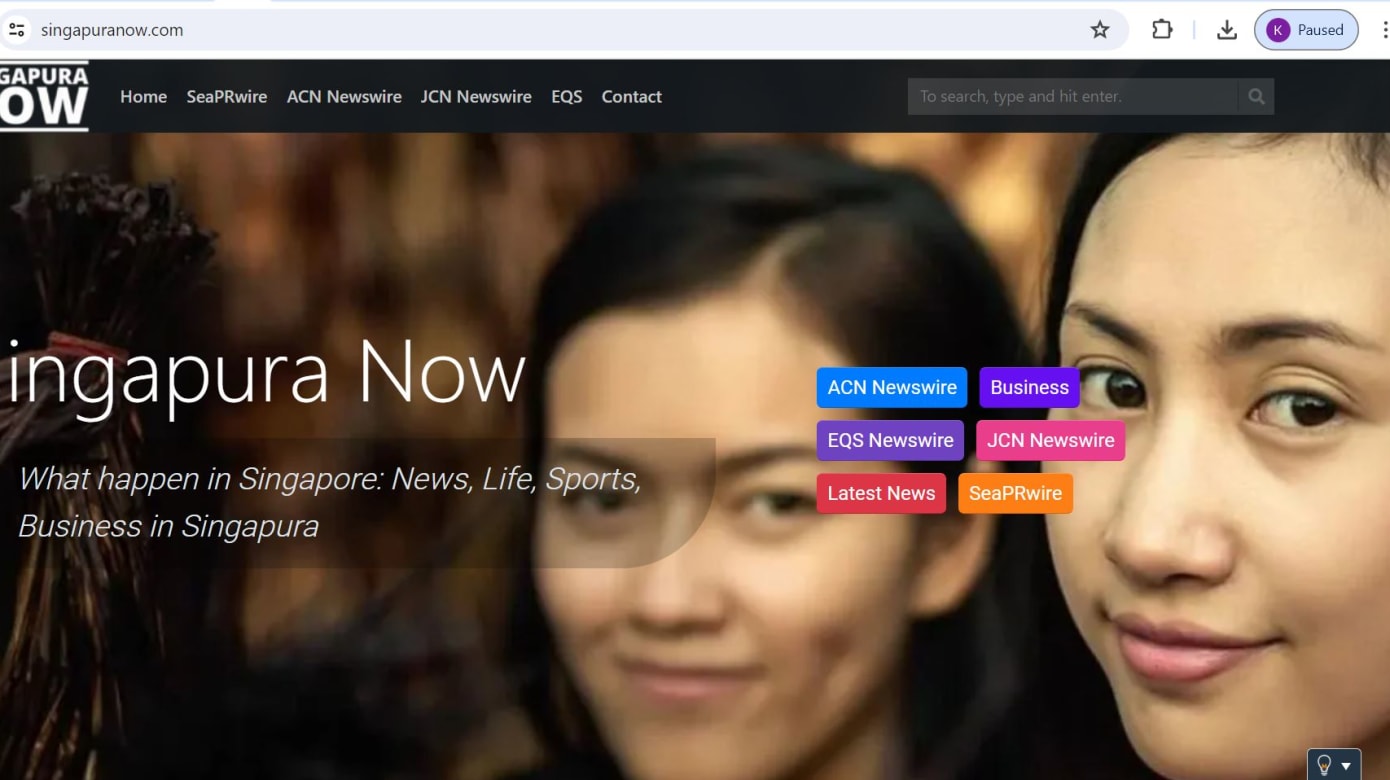Click the Singapura Now hero heading
The width and height of the screenshot is (1390, 780).
click(264, 375)
